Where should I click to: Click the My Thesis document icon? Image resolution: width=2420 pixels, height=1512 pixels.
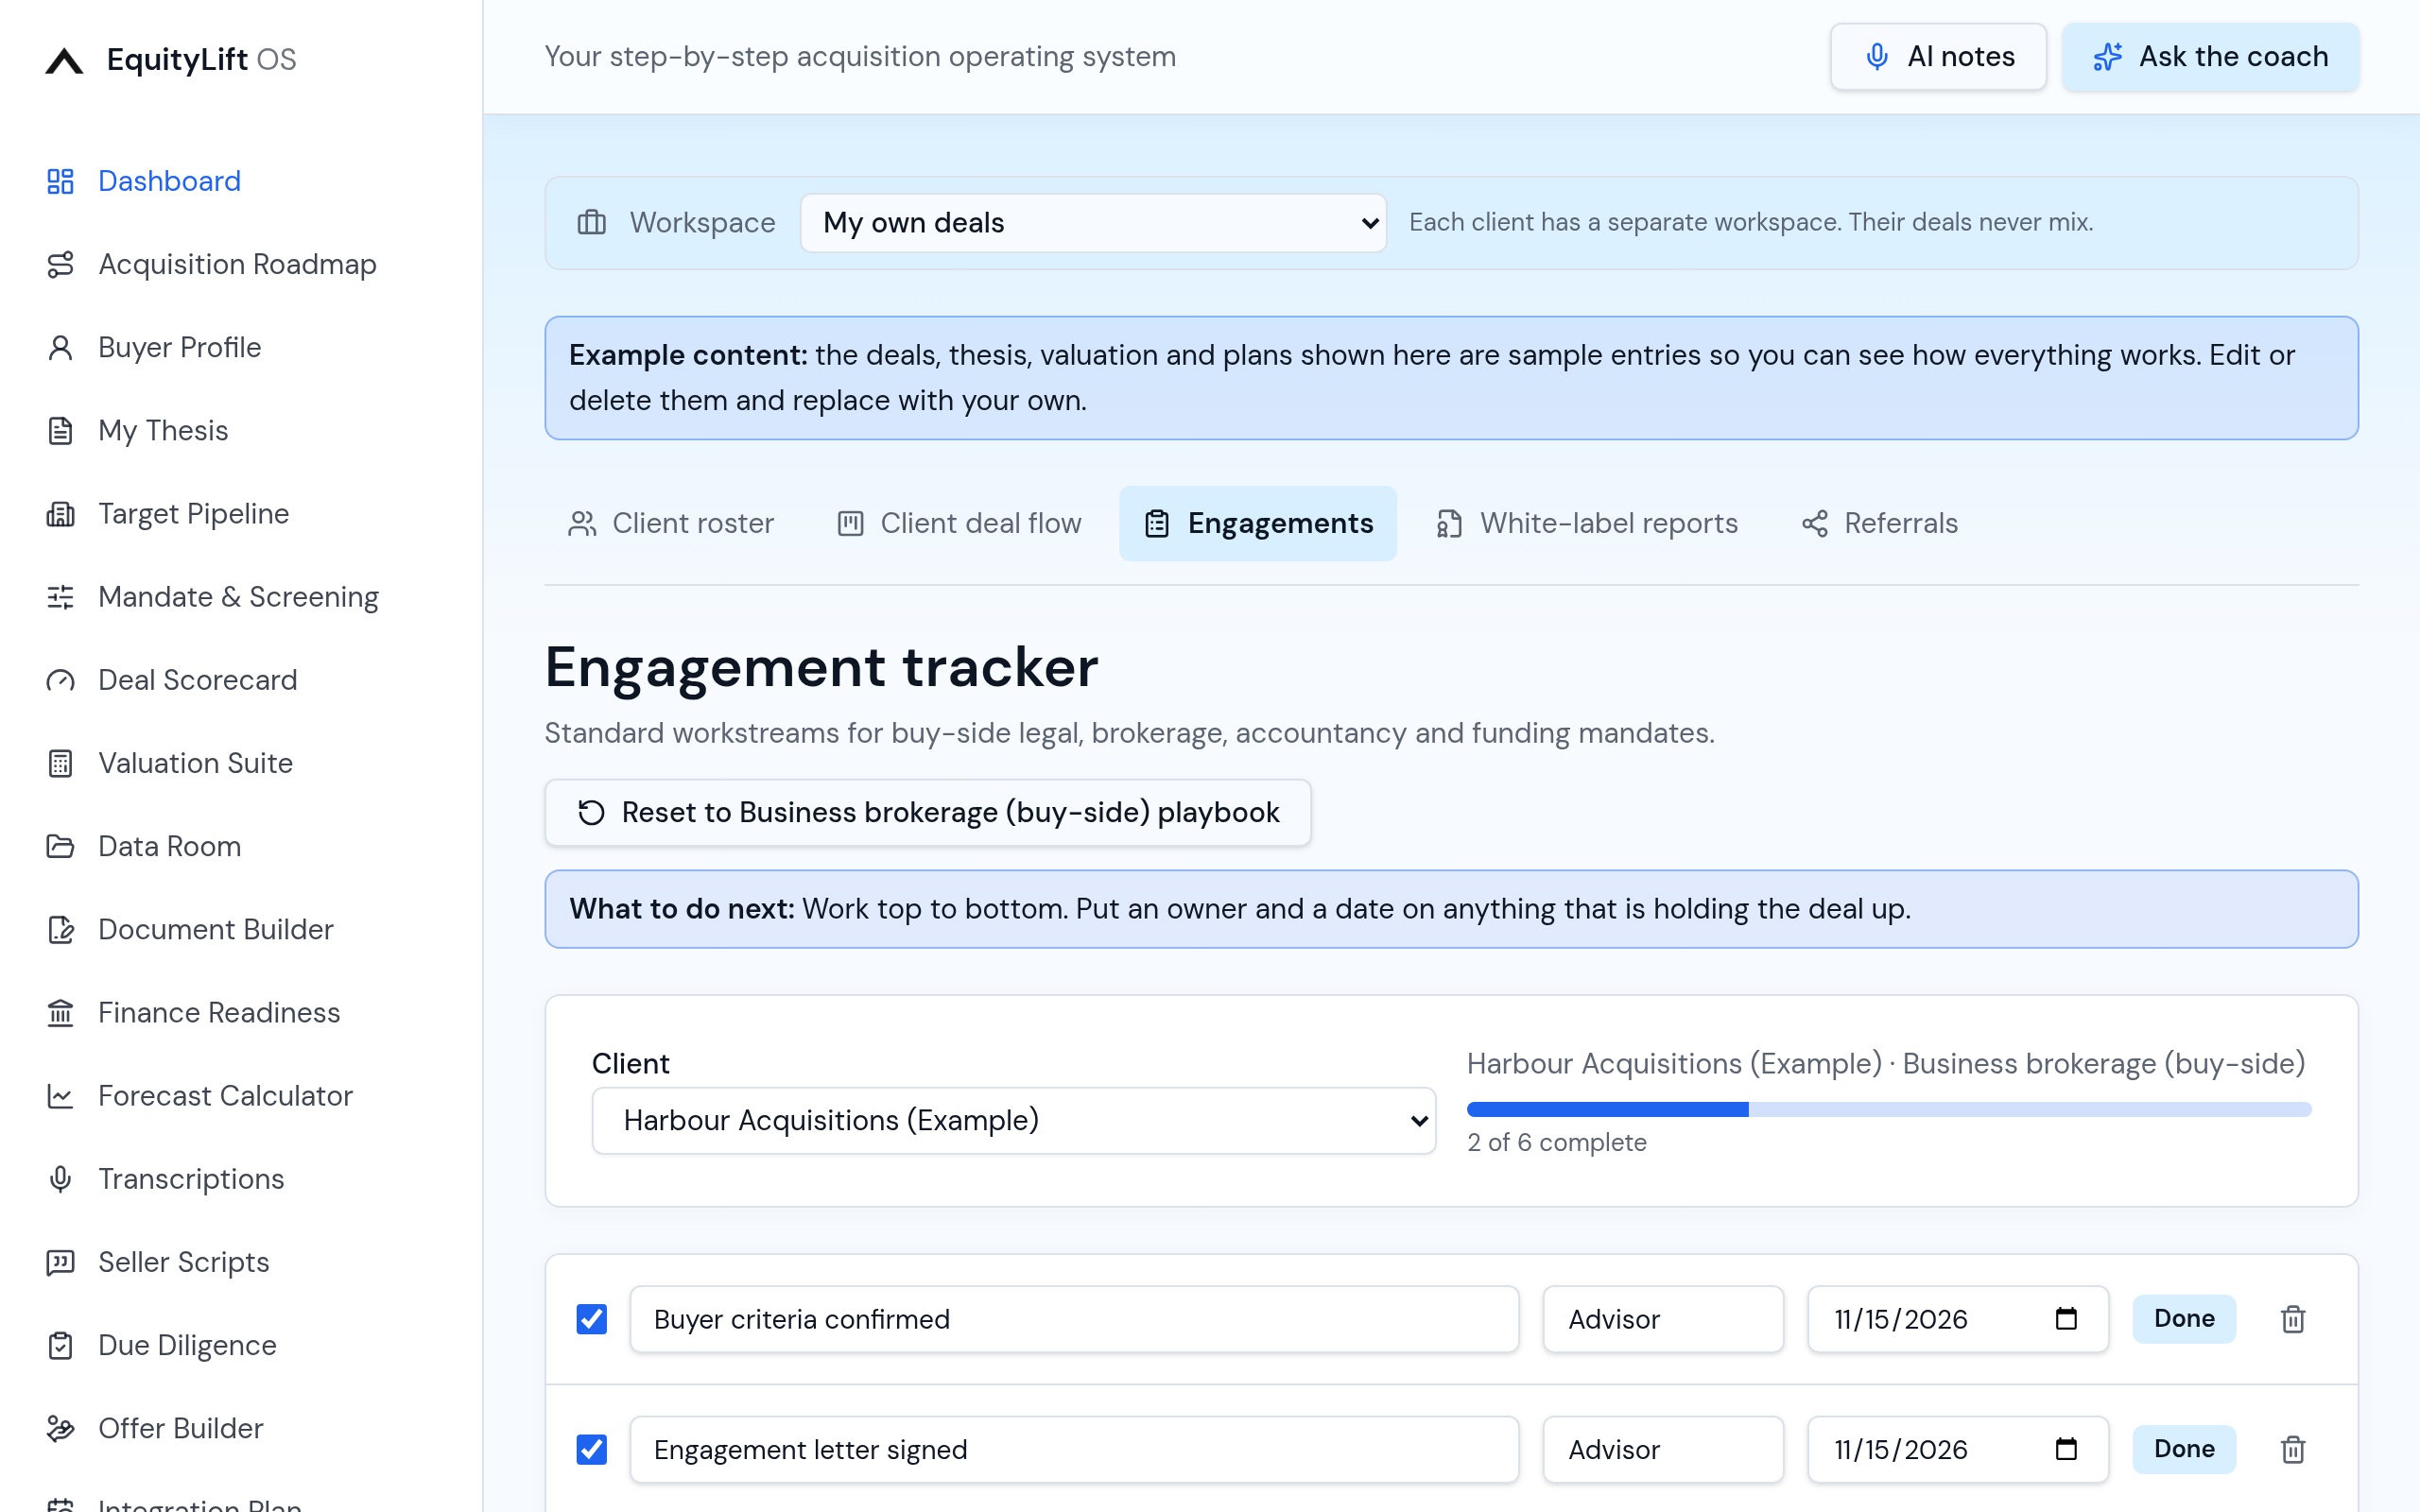[x=61, y=430]
